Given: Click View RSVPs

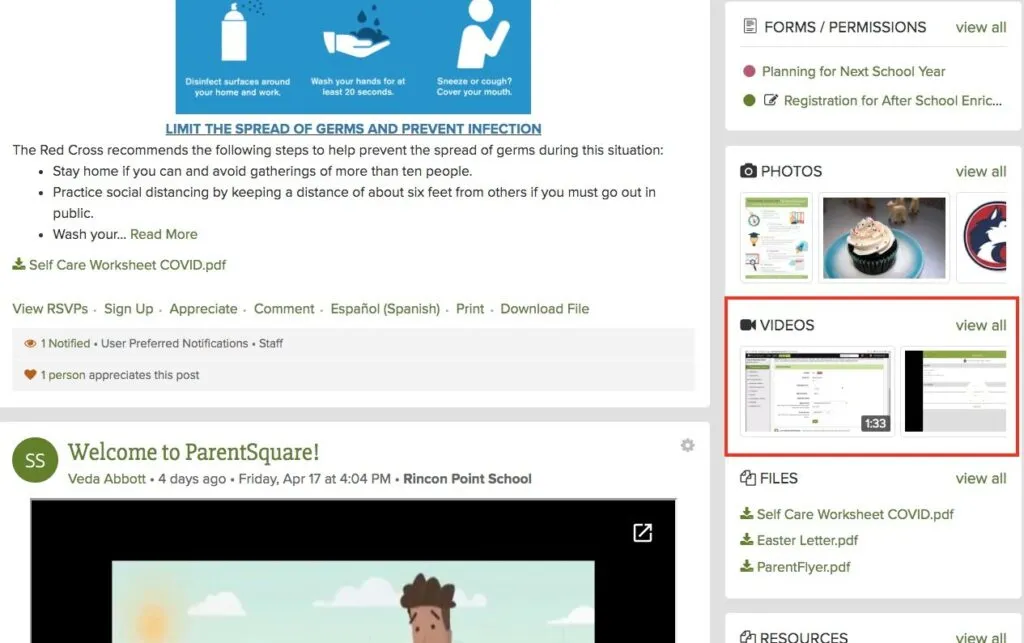Looking at the screenshot, I should pyautogui.click(x=50, y=309).
